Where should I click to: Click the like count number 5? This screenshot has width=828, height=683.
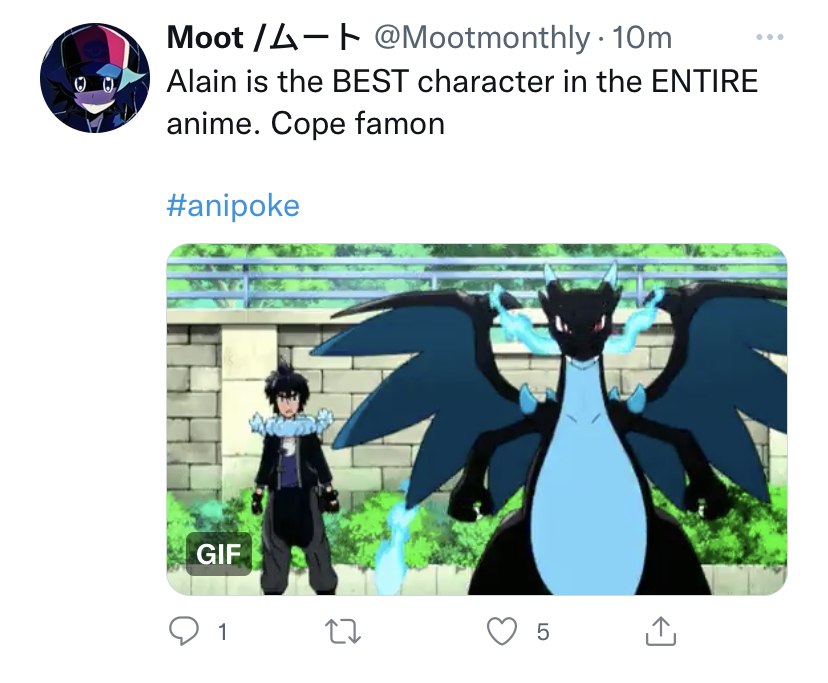click(x=543, y=632)
